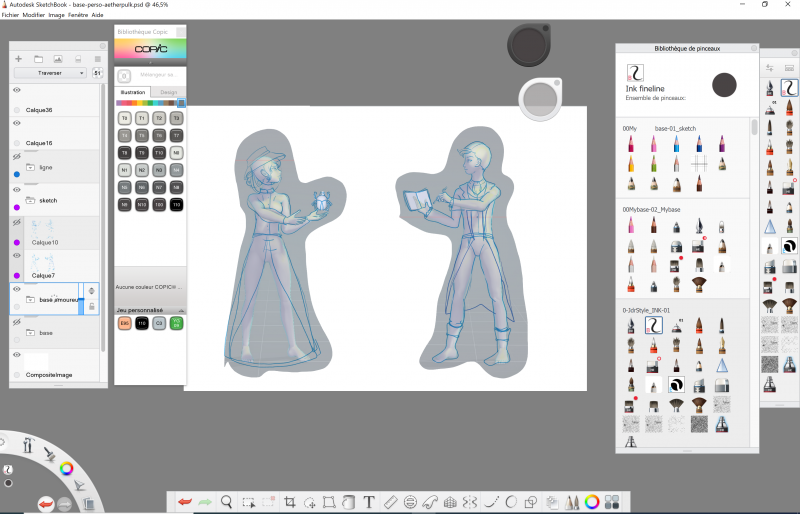Image resolution: width=800 pixels, height=514 pixels.
Task: Select the Transform tool
Action: pyautogui.click(x=329, y=502)
